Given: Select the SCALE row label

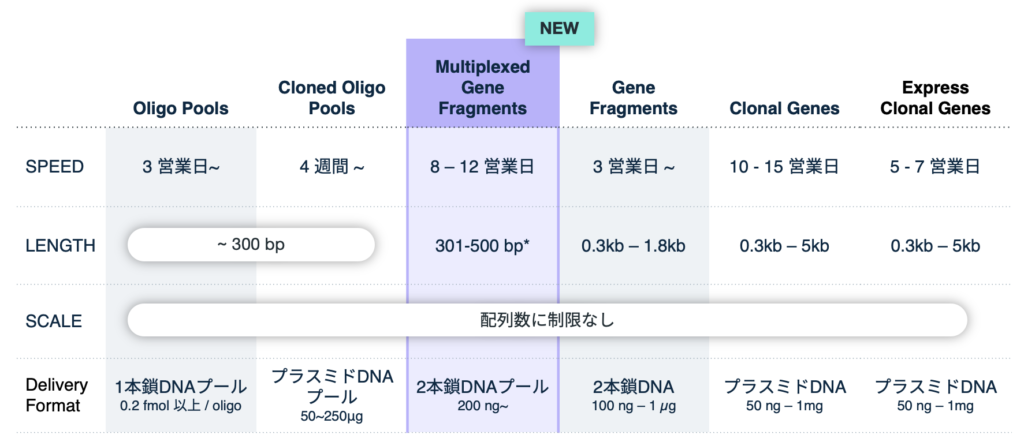Looking at the screenshot, I should point(54,321).
